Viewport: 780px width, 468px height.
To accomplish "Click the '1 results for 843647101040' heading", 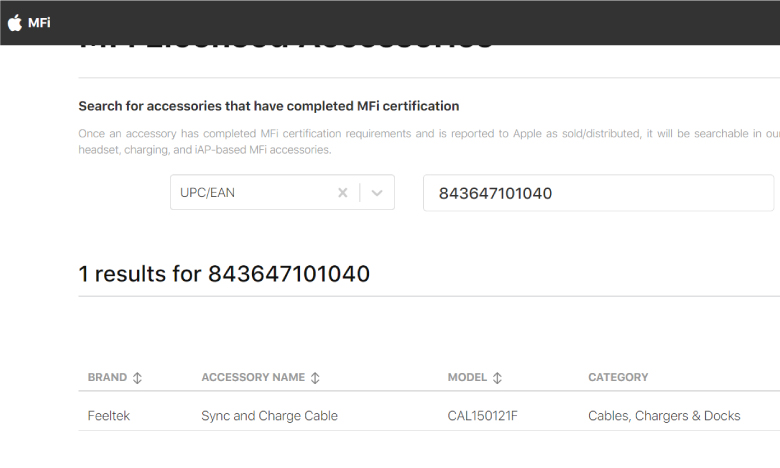I will click(x=224, y=274).
